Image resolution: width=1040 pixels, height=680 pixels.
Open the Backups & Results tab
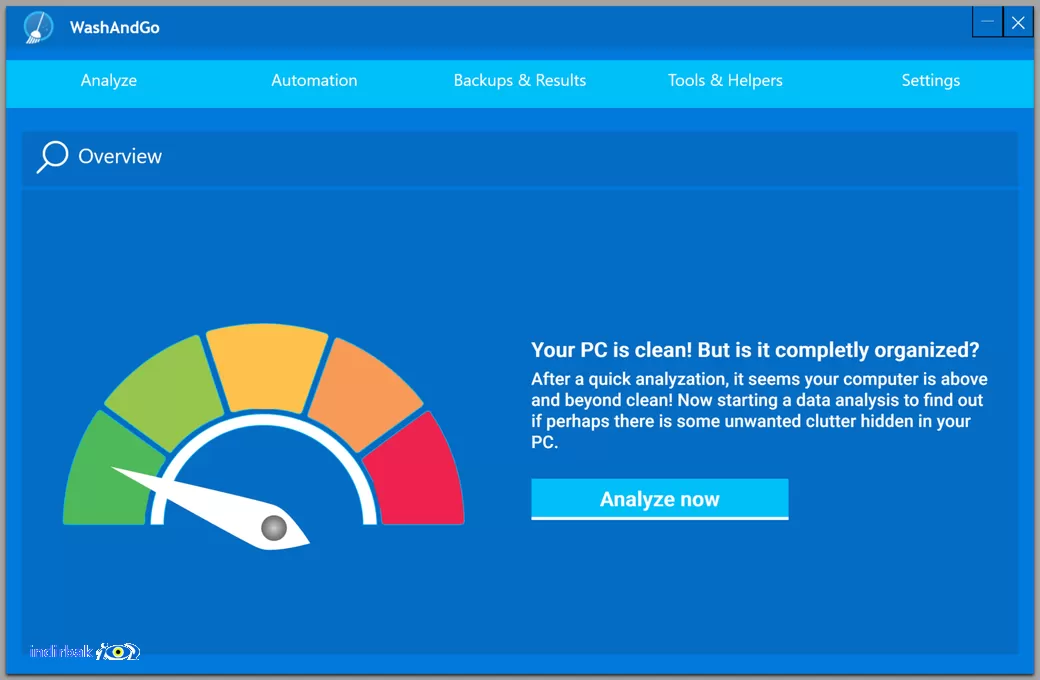click(x=520, y=80)
